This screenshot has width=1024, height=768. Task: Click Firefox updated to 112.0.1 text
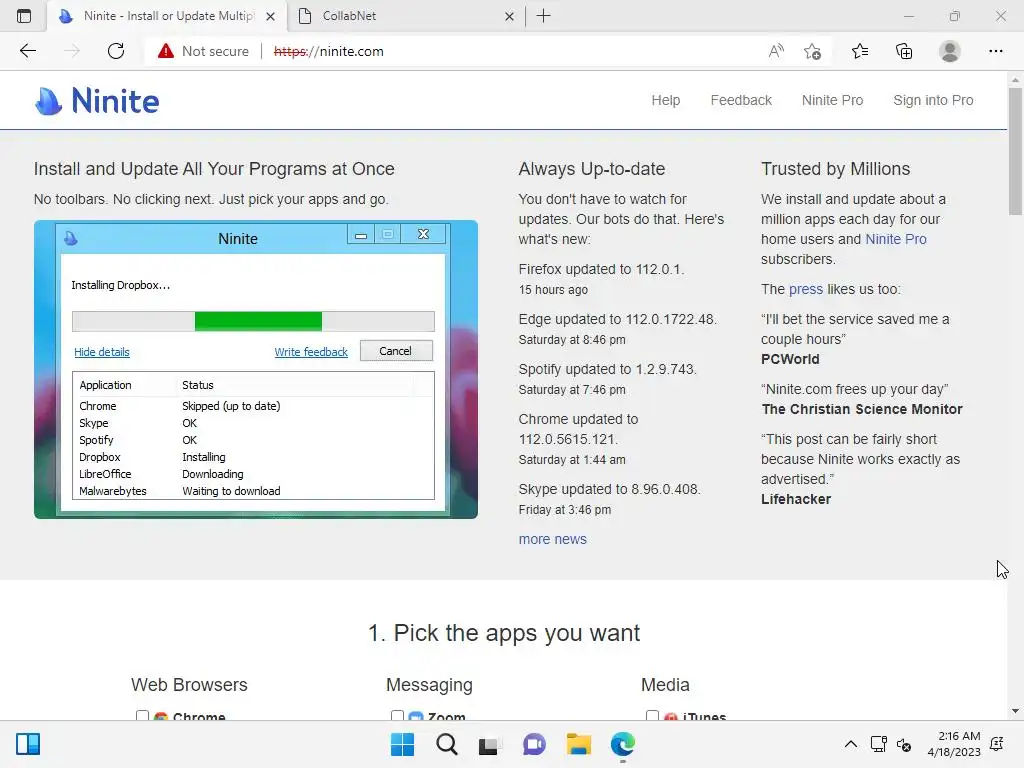pos(601,269)
